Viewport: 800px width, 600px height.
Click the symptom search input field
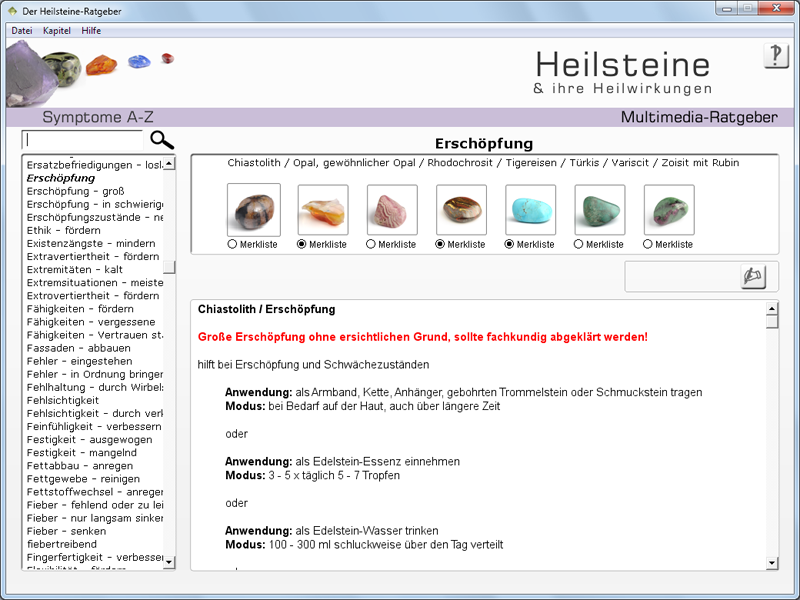[83, 140]
